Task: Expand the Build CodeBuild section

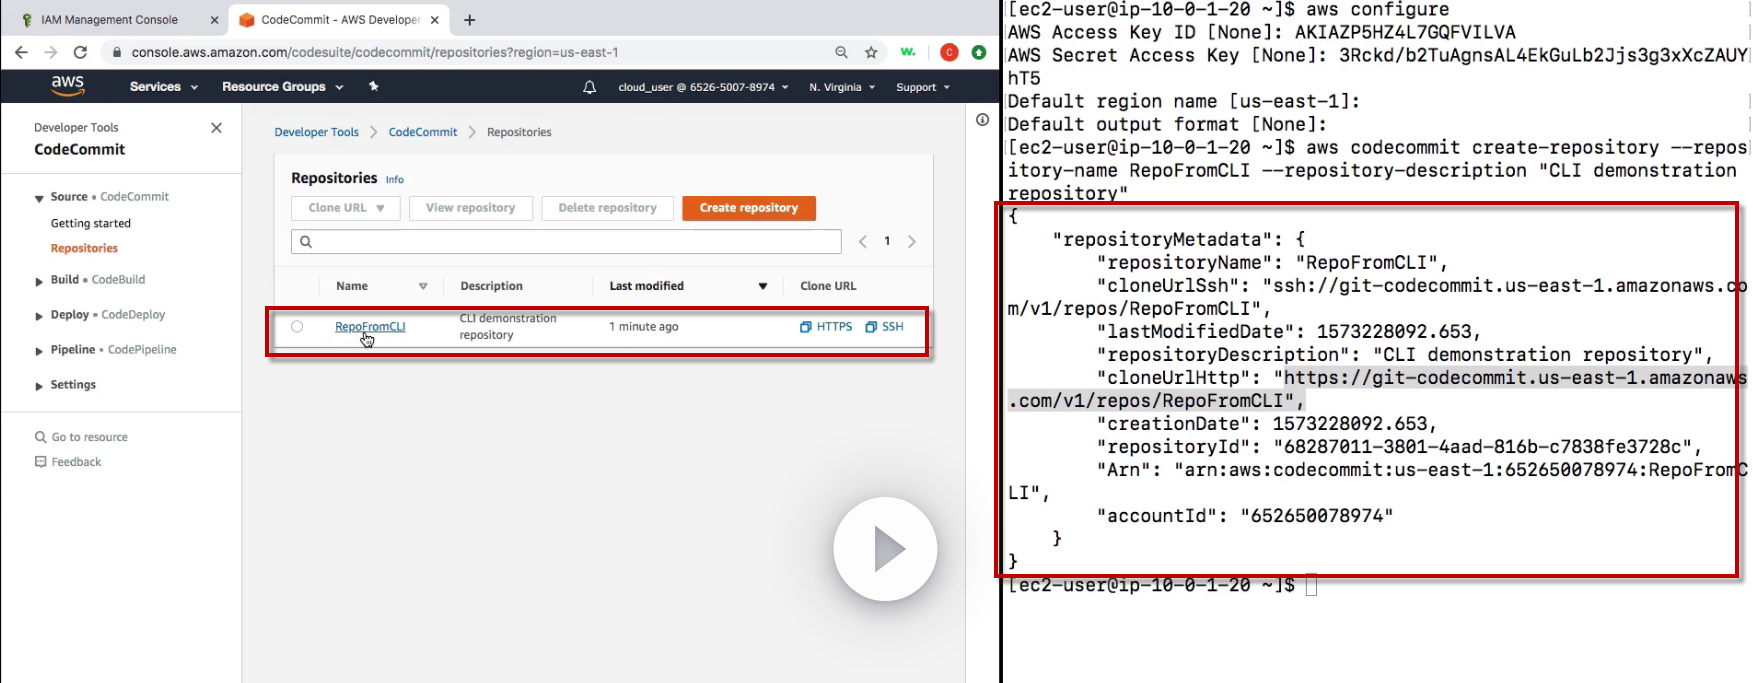Action: pyautogui.click(x=39, y=281)
